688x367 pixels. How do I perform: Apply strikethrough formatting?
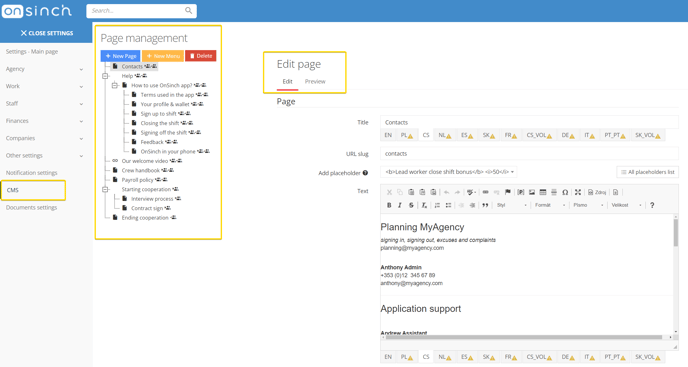pyautogui.click(x=411, y=205)
